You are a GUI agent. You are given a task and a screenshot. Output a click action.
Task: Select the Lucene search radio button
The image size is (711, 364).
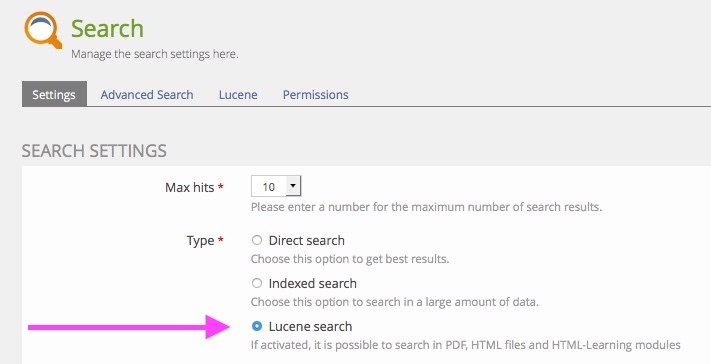pyautogui.click(x=257, y=326)
